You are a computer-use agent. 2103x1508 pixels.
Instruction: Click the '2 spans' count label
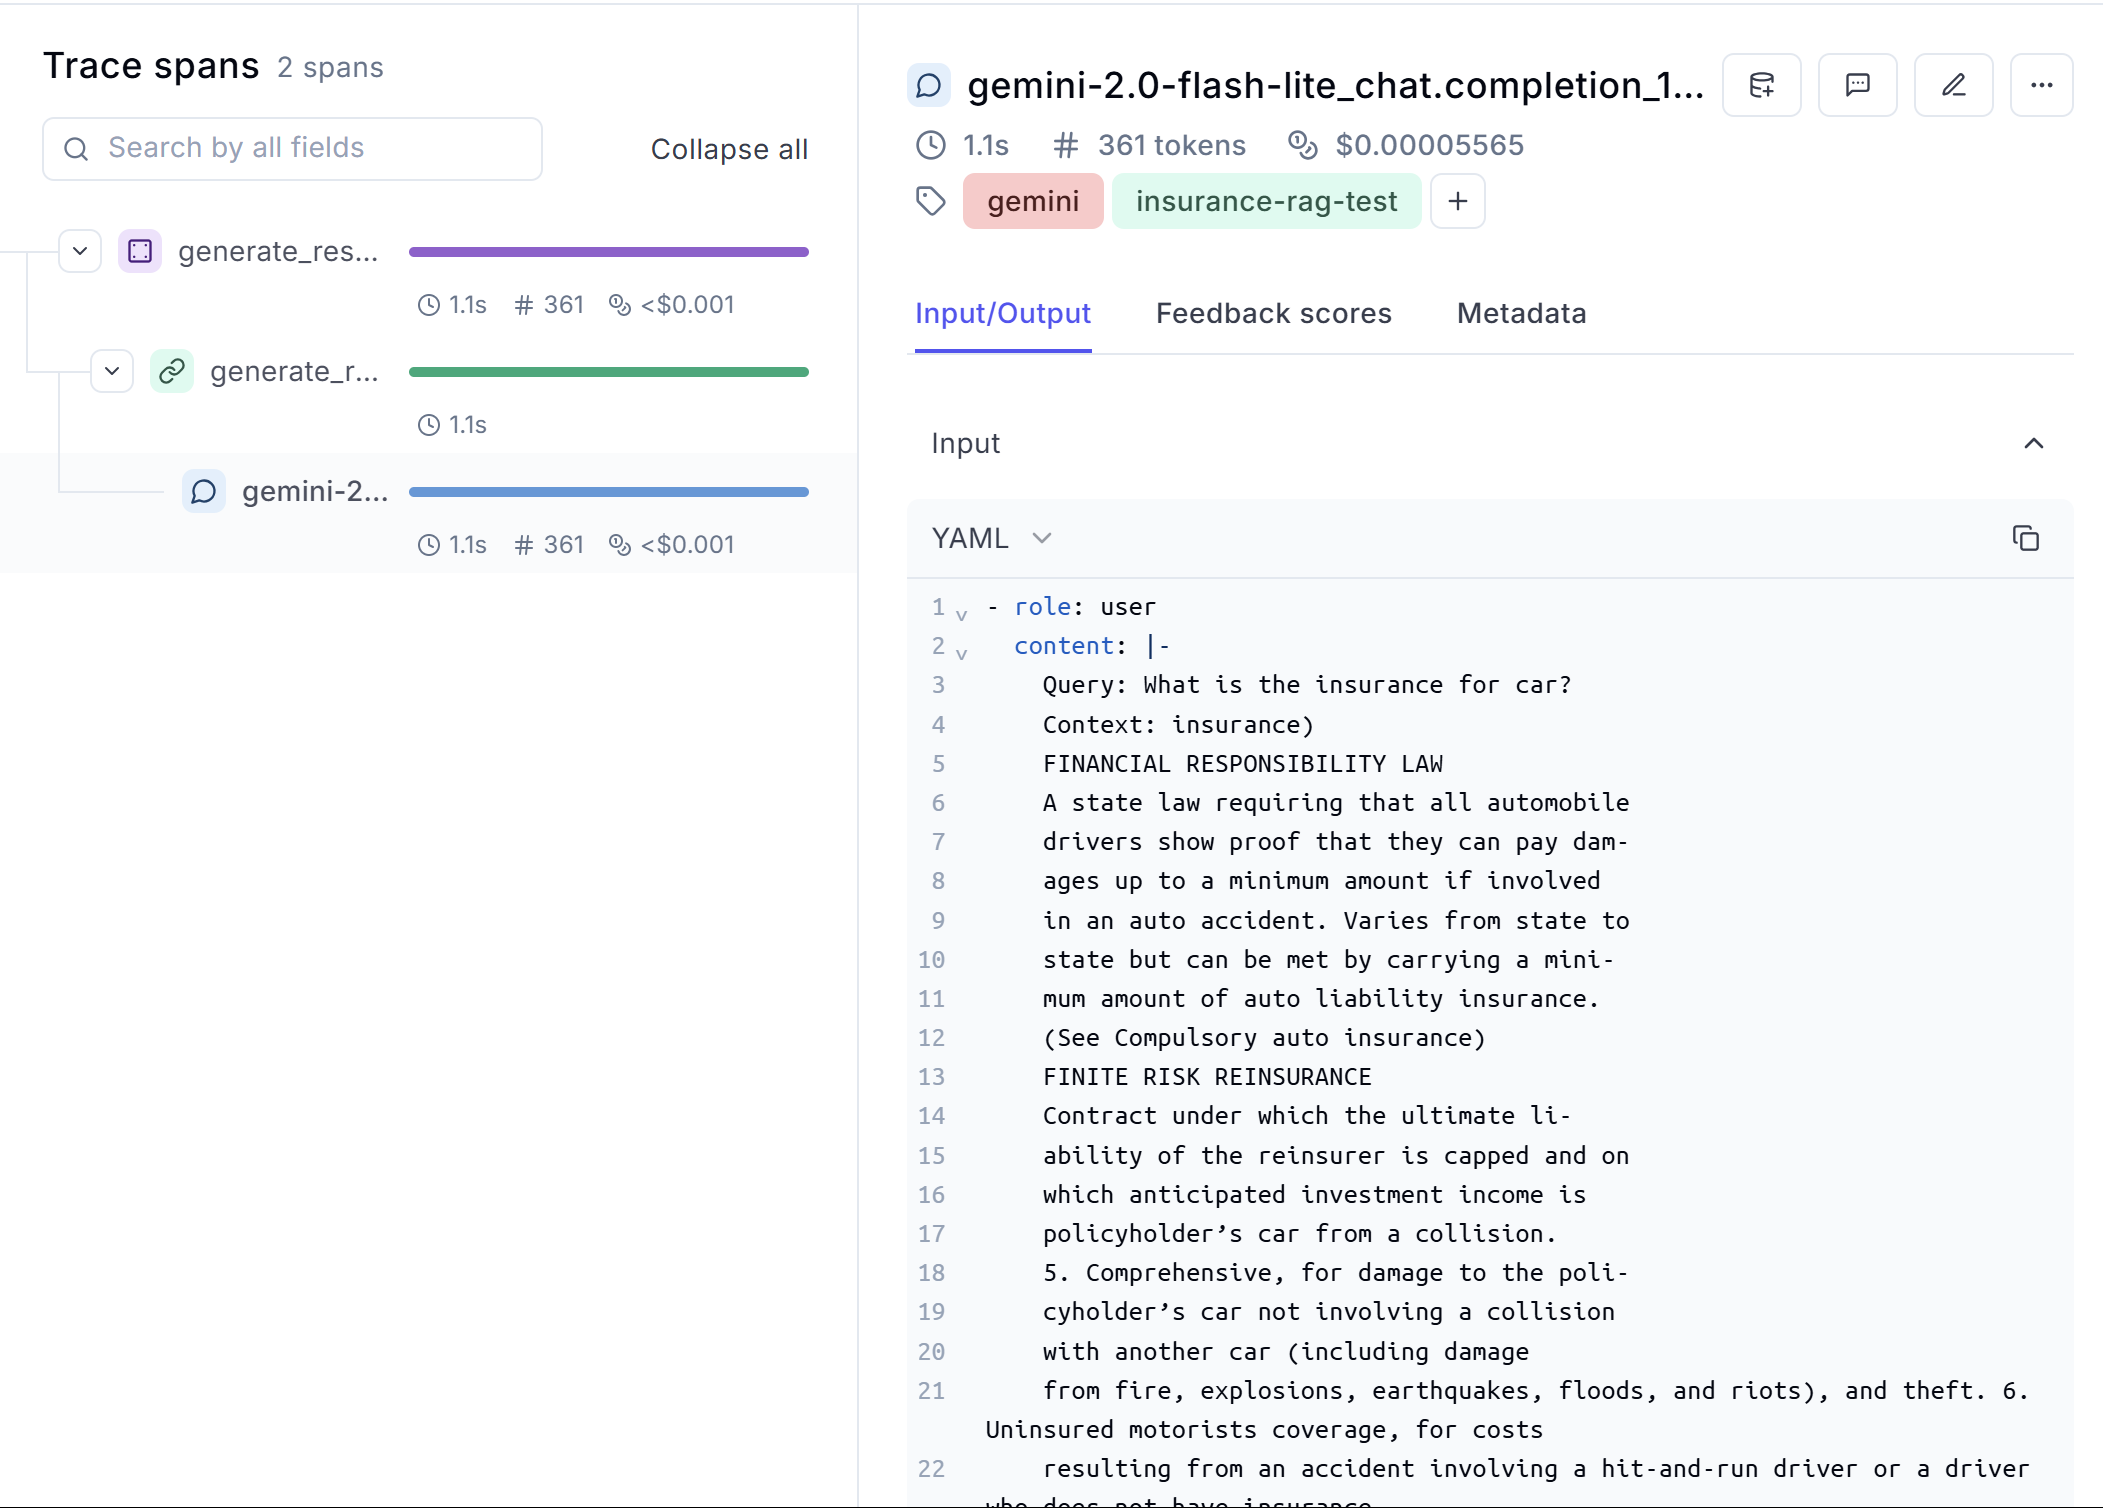[x=331, y=67]
